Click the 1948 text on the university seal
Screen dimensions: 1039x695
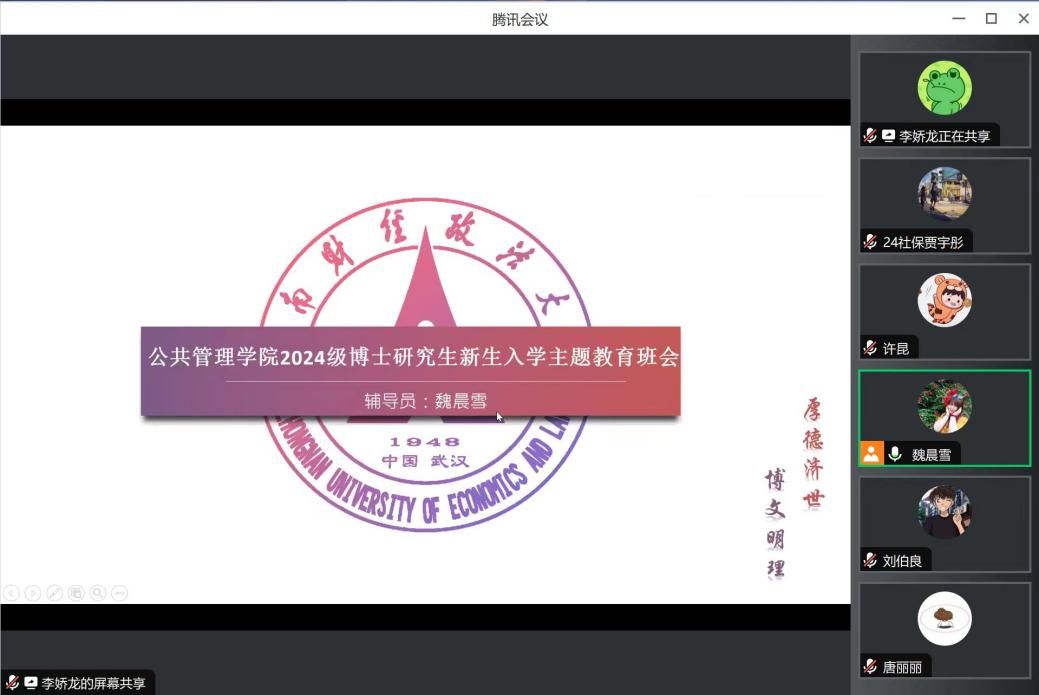425,442
